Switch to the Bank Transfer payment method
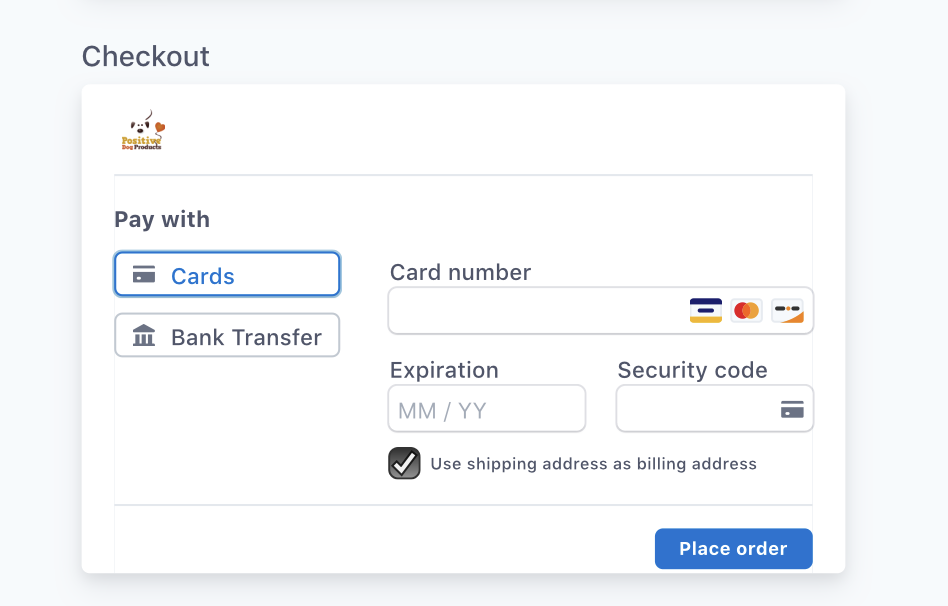Screen dimensions: 948x606 [227, 335]
